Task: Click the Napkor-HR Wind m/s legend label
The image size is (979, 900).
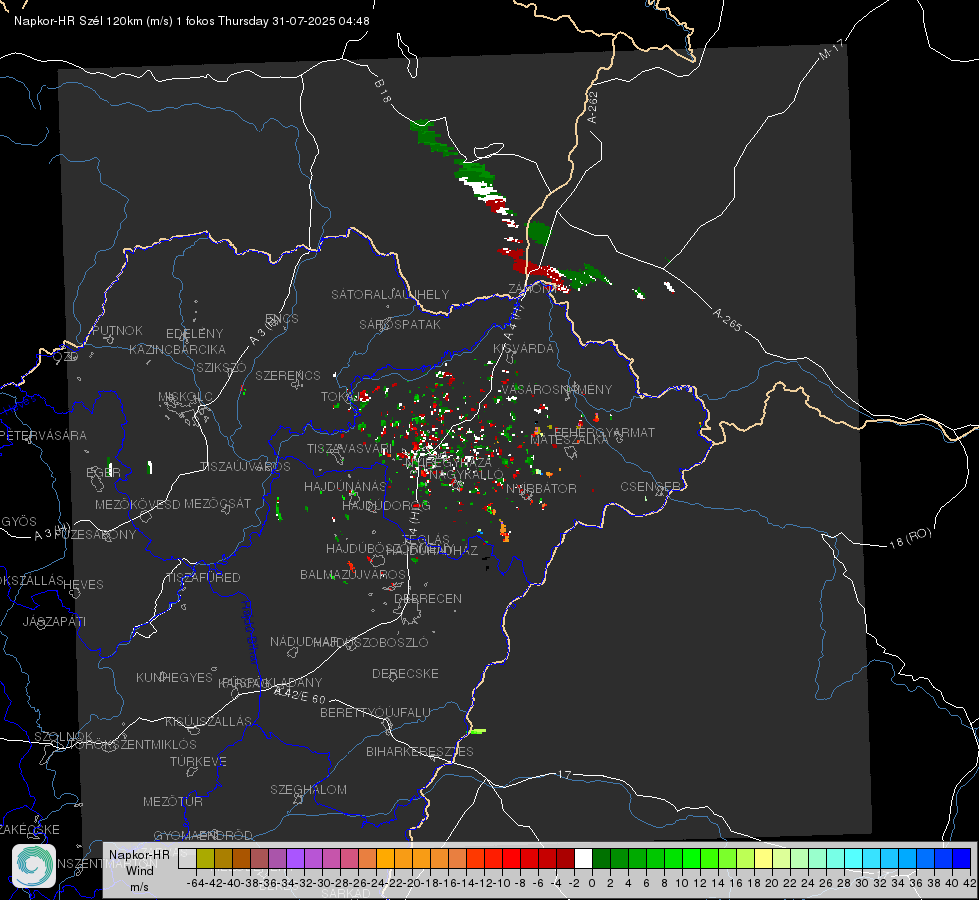Action: point(139,870)
